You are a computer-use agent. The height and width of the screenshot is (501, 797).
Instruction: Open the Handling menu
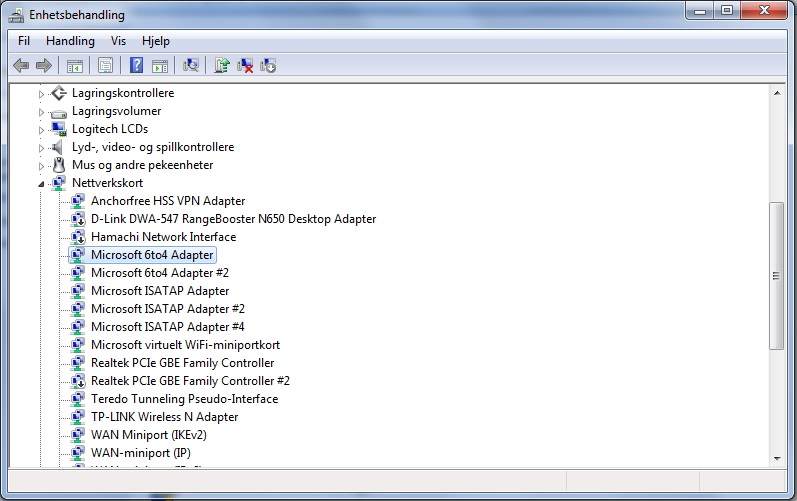tap(70, 41)
